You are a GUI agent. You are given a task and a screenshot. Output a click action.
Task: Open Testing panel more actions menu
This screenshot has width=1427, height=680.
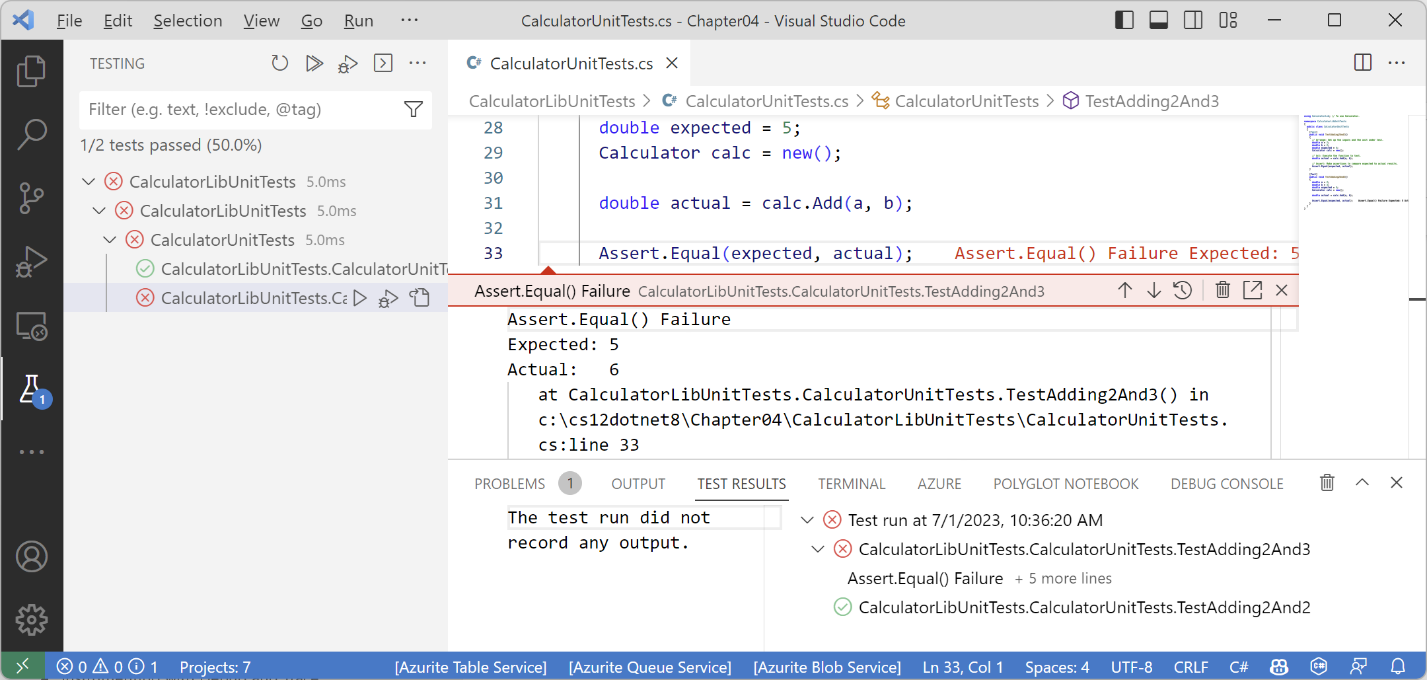point(418,64)
